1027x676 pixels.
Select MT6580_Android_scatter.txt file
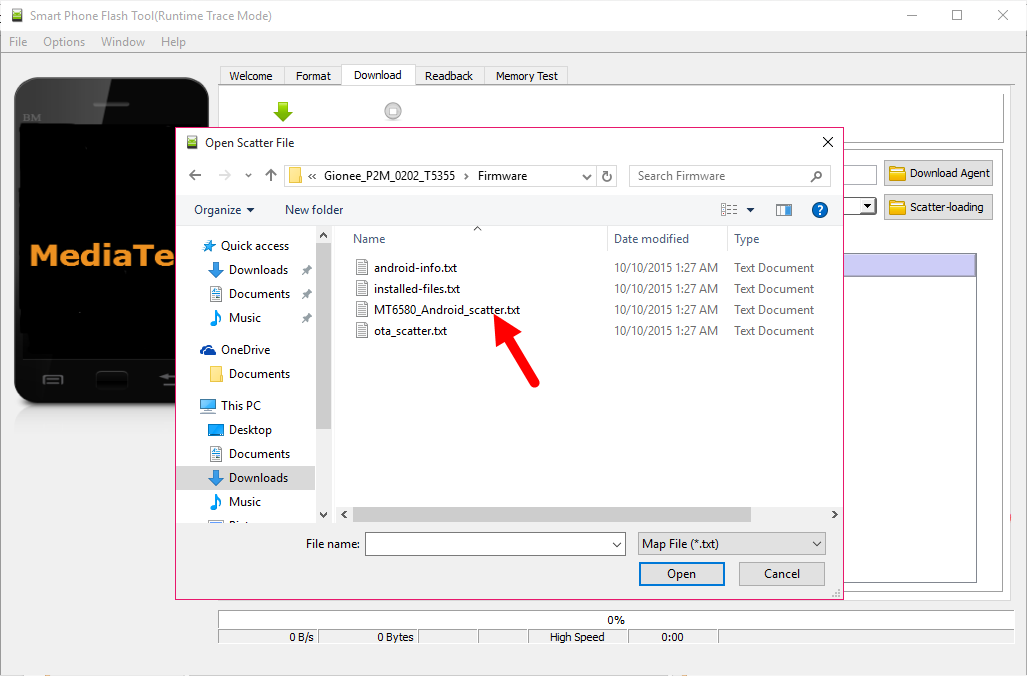446,310
